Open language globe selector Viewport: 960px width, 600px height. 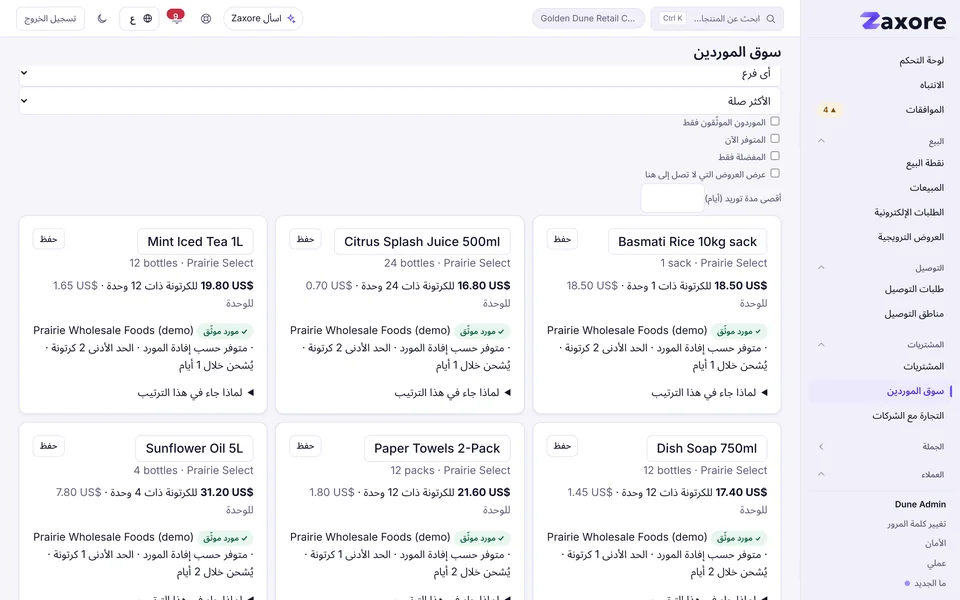(x=140, y=18)
